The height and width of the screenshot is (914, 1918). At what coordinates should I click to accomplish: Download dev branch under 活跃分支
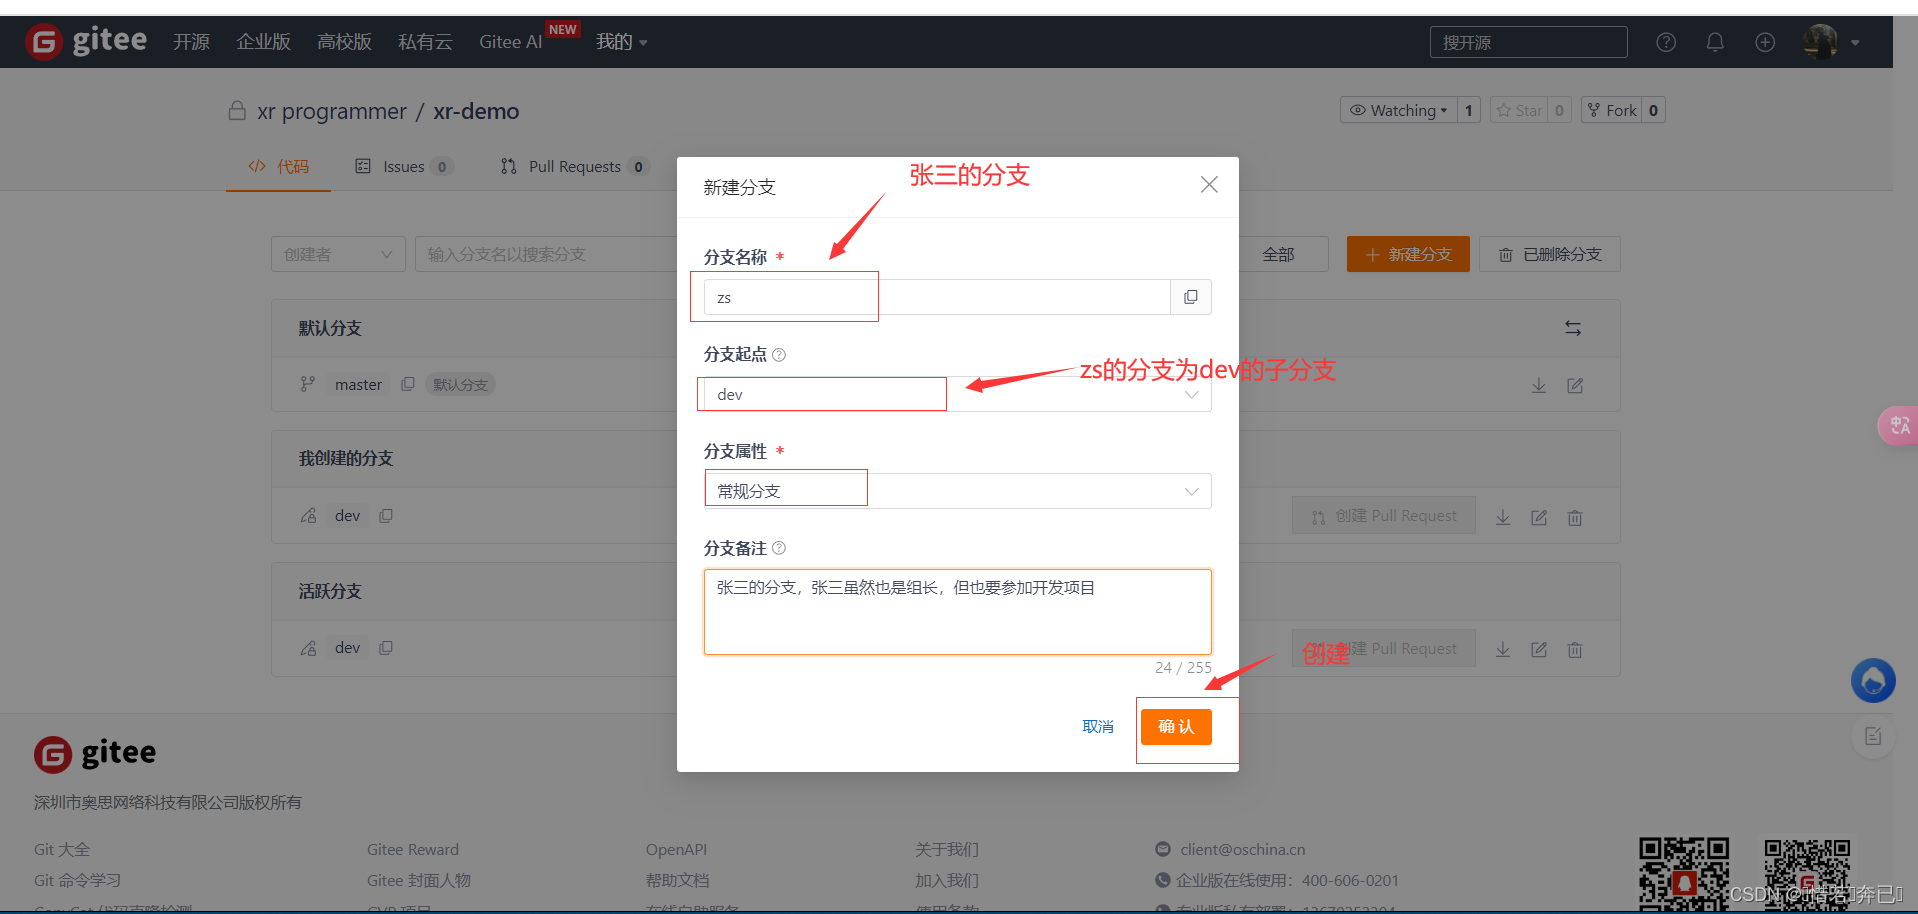click(1503, 649)
